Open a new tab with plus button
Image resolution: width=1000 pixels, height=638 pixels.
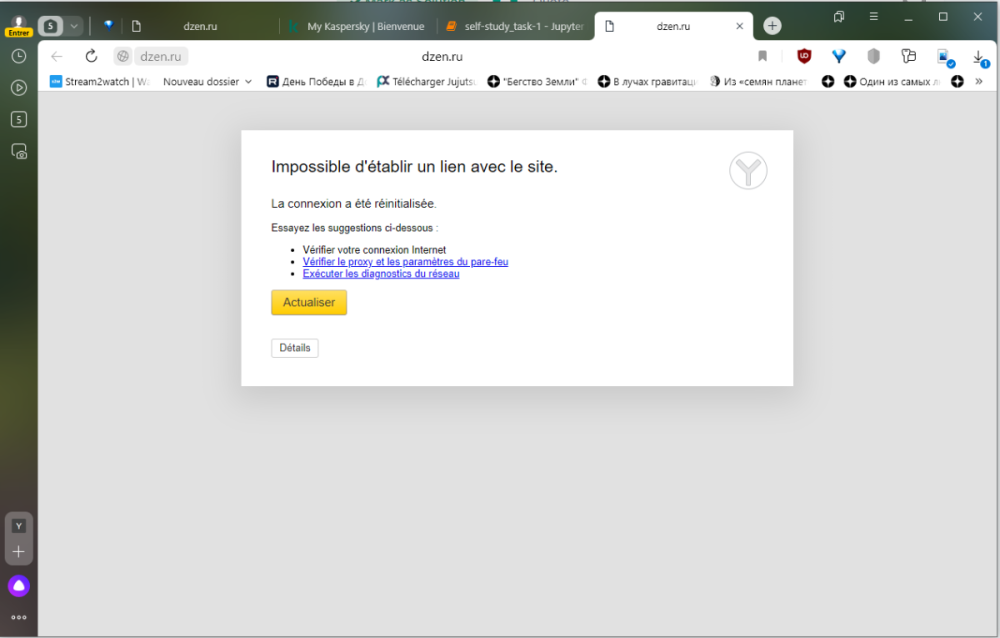[x=772, y=26]
